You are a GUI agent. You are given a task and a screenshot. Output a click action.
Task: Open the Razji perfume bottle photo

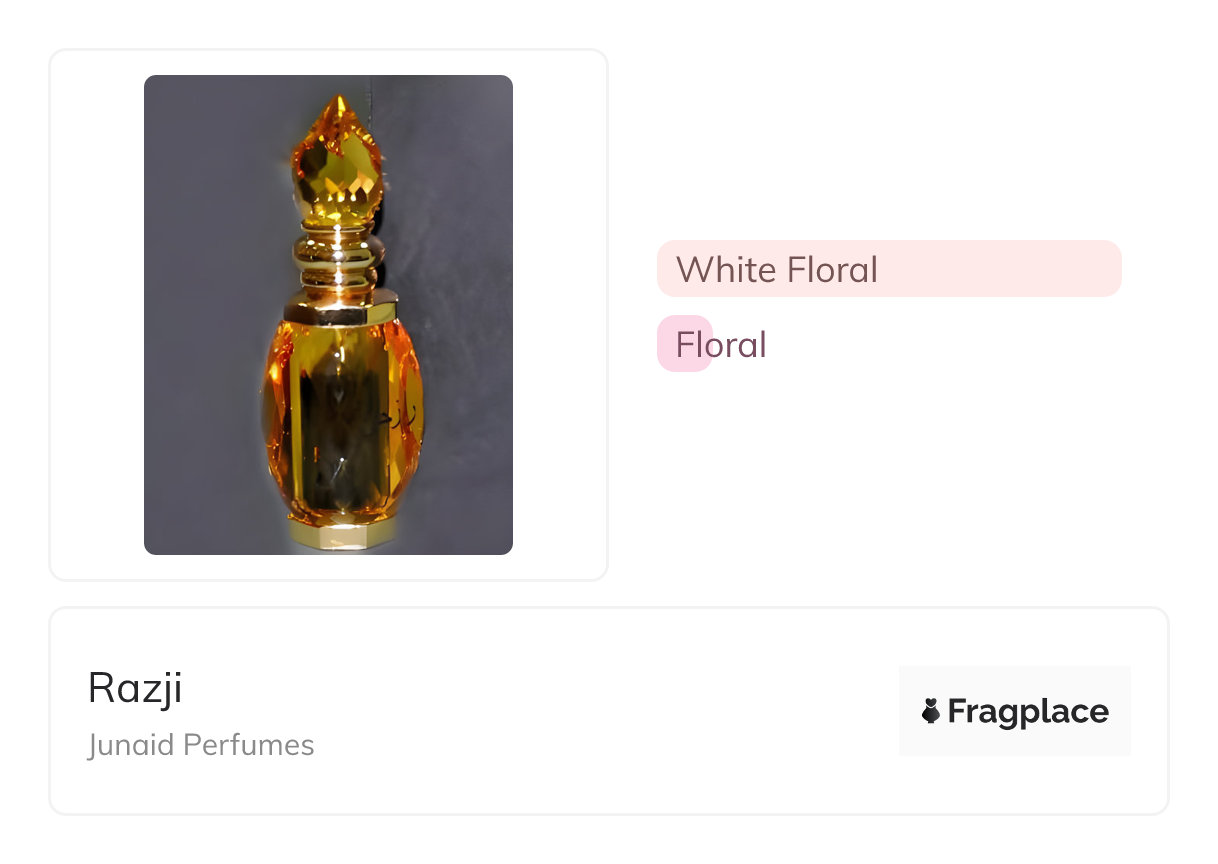(328, 314)
